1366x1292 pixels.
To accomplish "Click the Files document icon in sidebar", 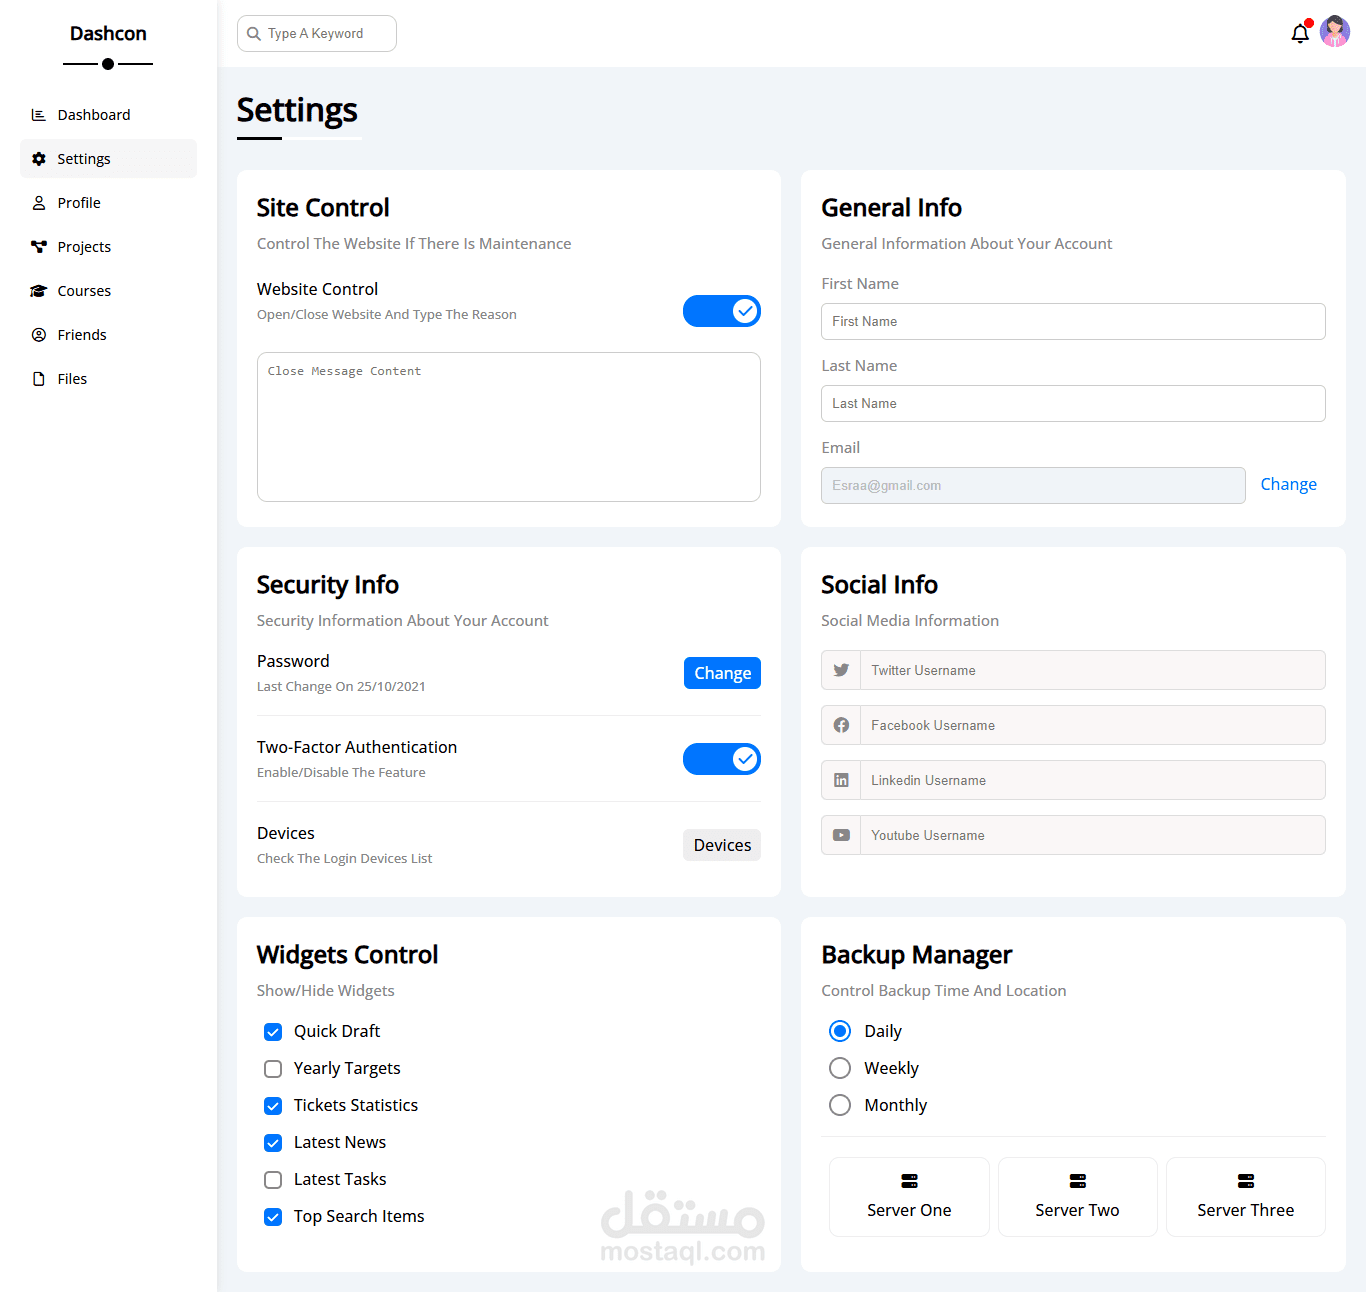I will tap(39, 379).
